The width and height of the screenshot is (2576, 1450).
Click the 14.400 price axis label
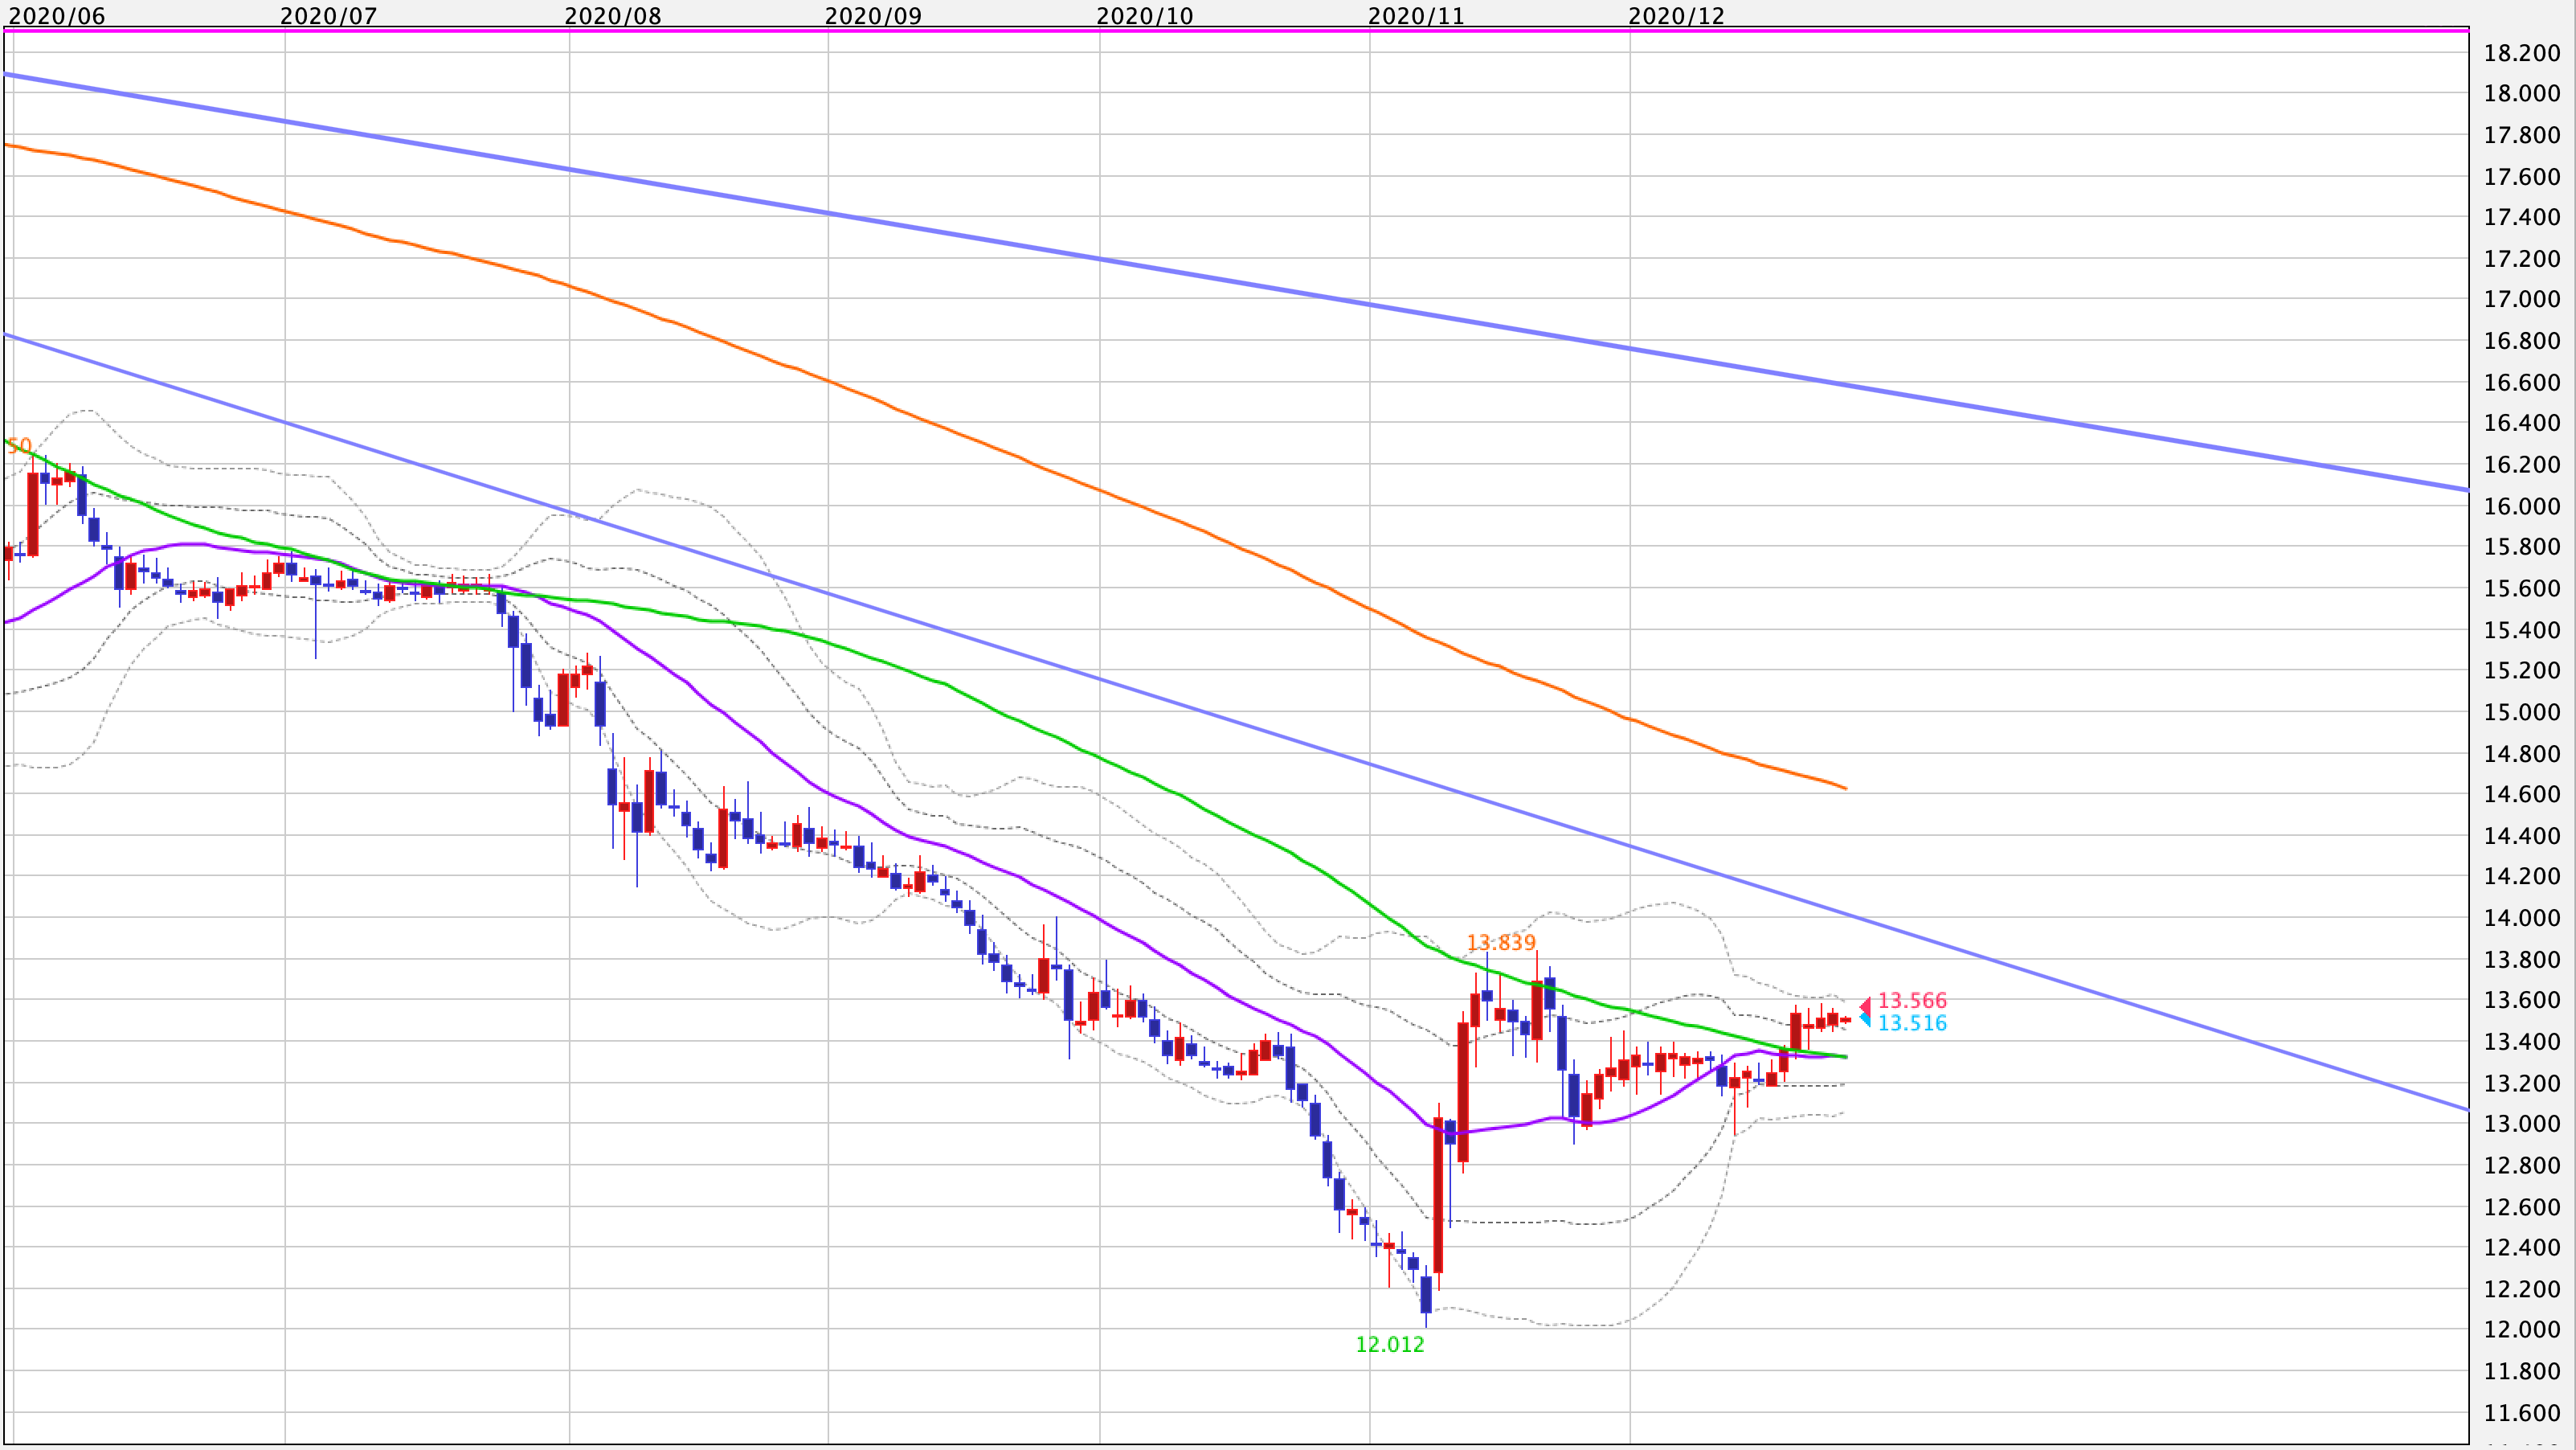pyautogui.click(x=2522, y=836)
